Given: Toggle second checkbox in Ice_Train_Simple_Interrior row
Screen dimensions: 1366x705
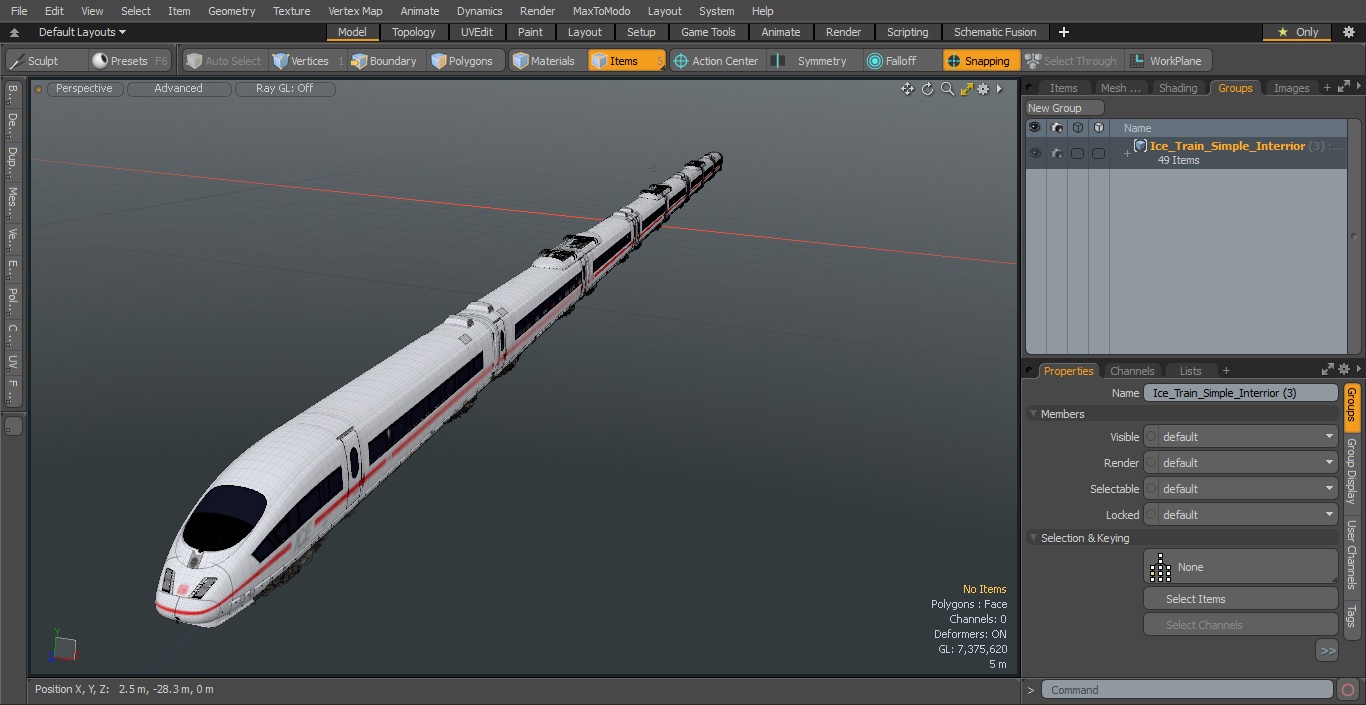Looking at the screenshot, I should 1098,153.
